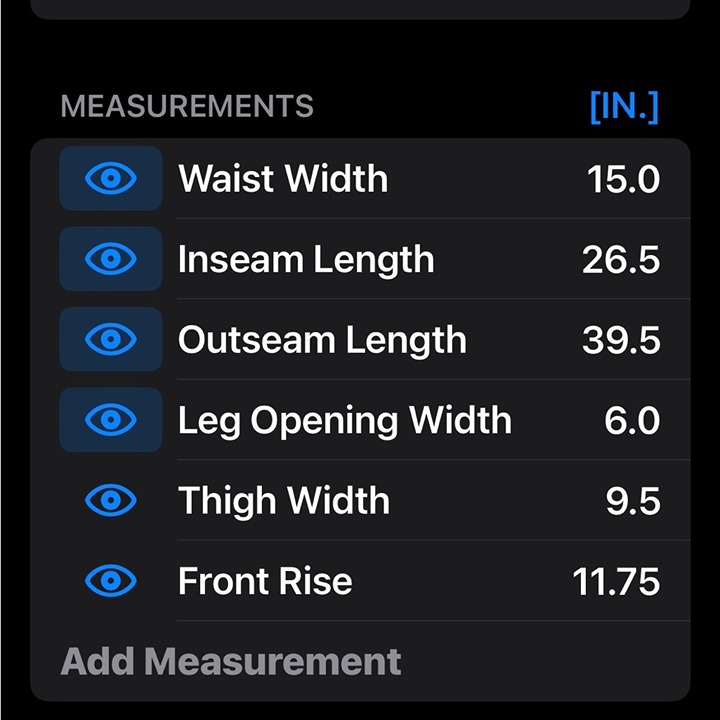Edit the 39.5 outseam value
Image resolution: width=720 pixels, height=720 pixels.
621,340
